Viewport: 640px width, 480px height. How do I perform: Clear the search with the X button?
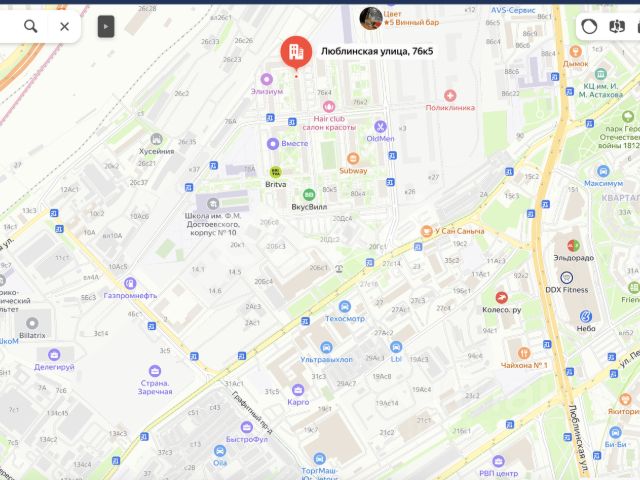pos(64,27)
